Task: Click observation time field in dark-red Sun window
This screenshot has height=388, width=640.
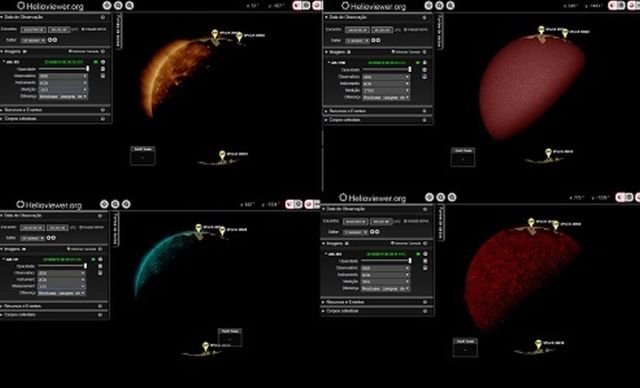Action: tap(382, 222)
